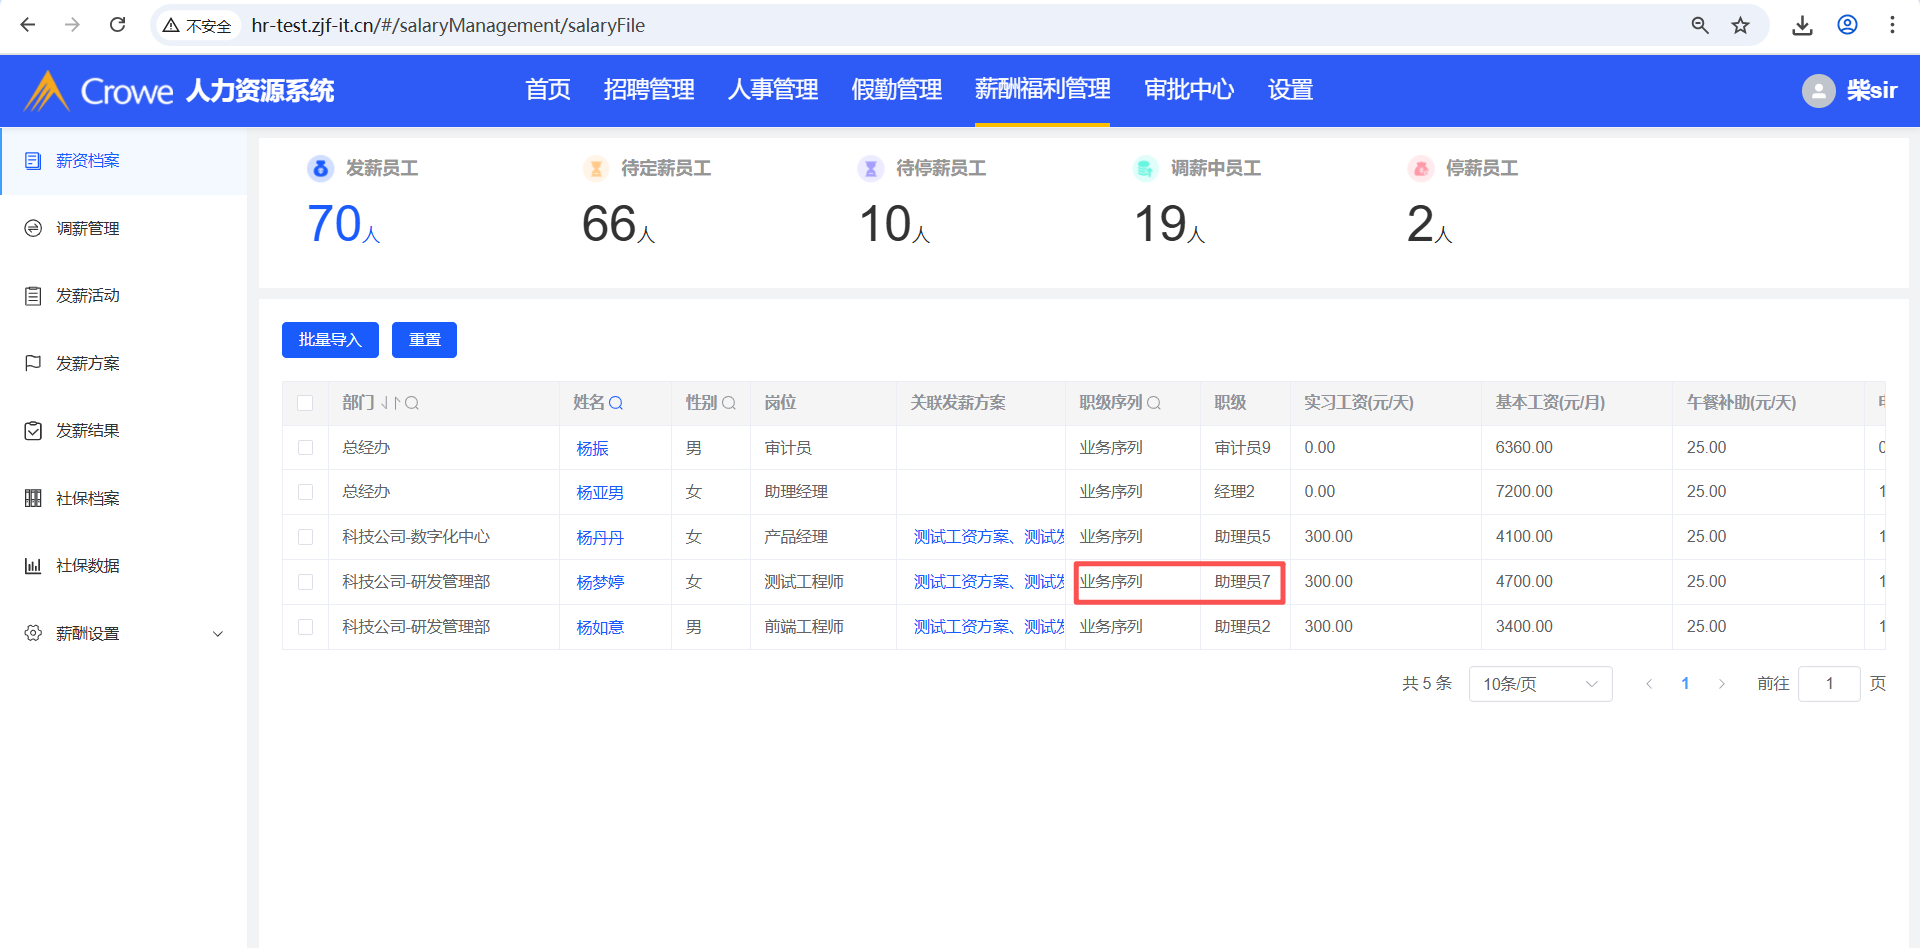The height and width of the screenshot is (948, 1920).
Task: Expand the 薪酬设置 sidebar submenu
Action: (217, 634)
